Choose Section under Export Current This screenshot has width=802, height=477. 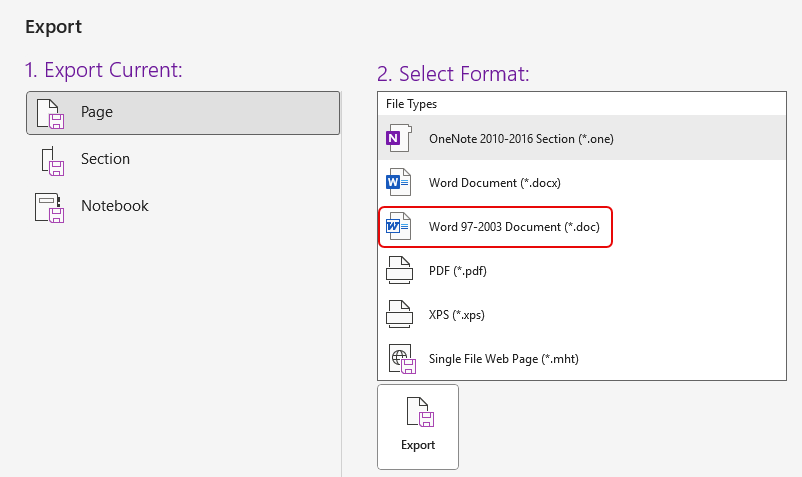coord(105,159)
